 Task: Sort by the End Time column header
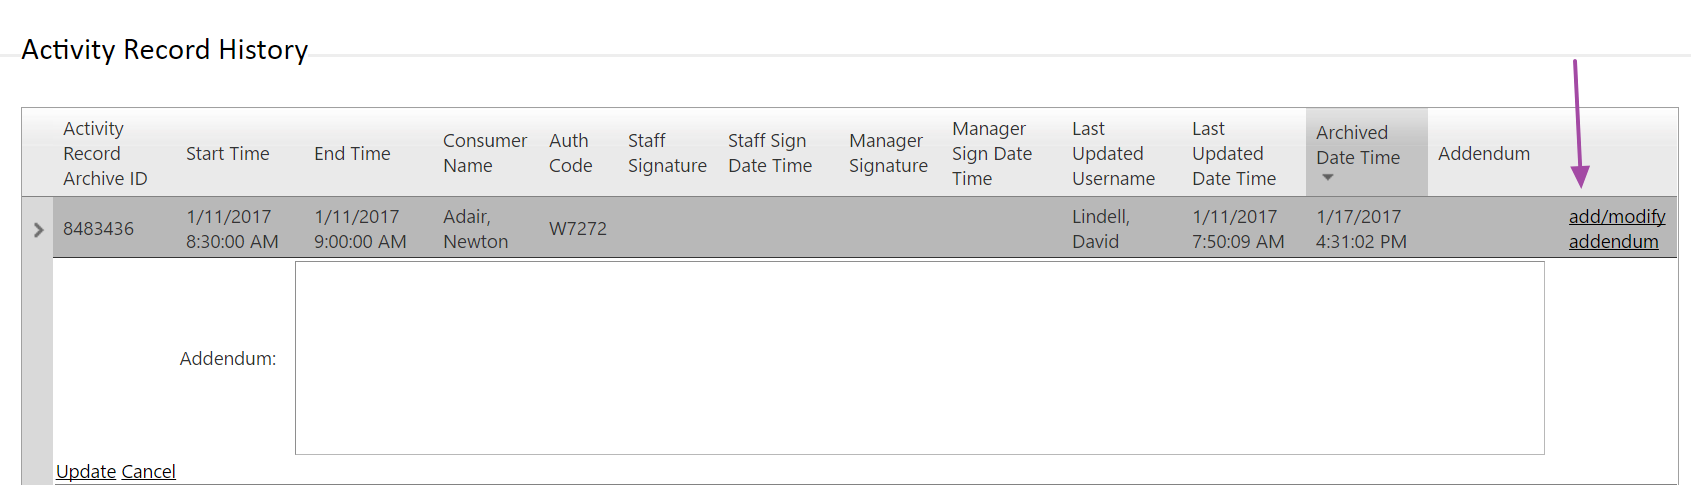[x=352, y=154]
